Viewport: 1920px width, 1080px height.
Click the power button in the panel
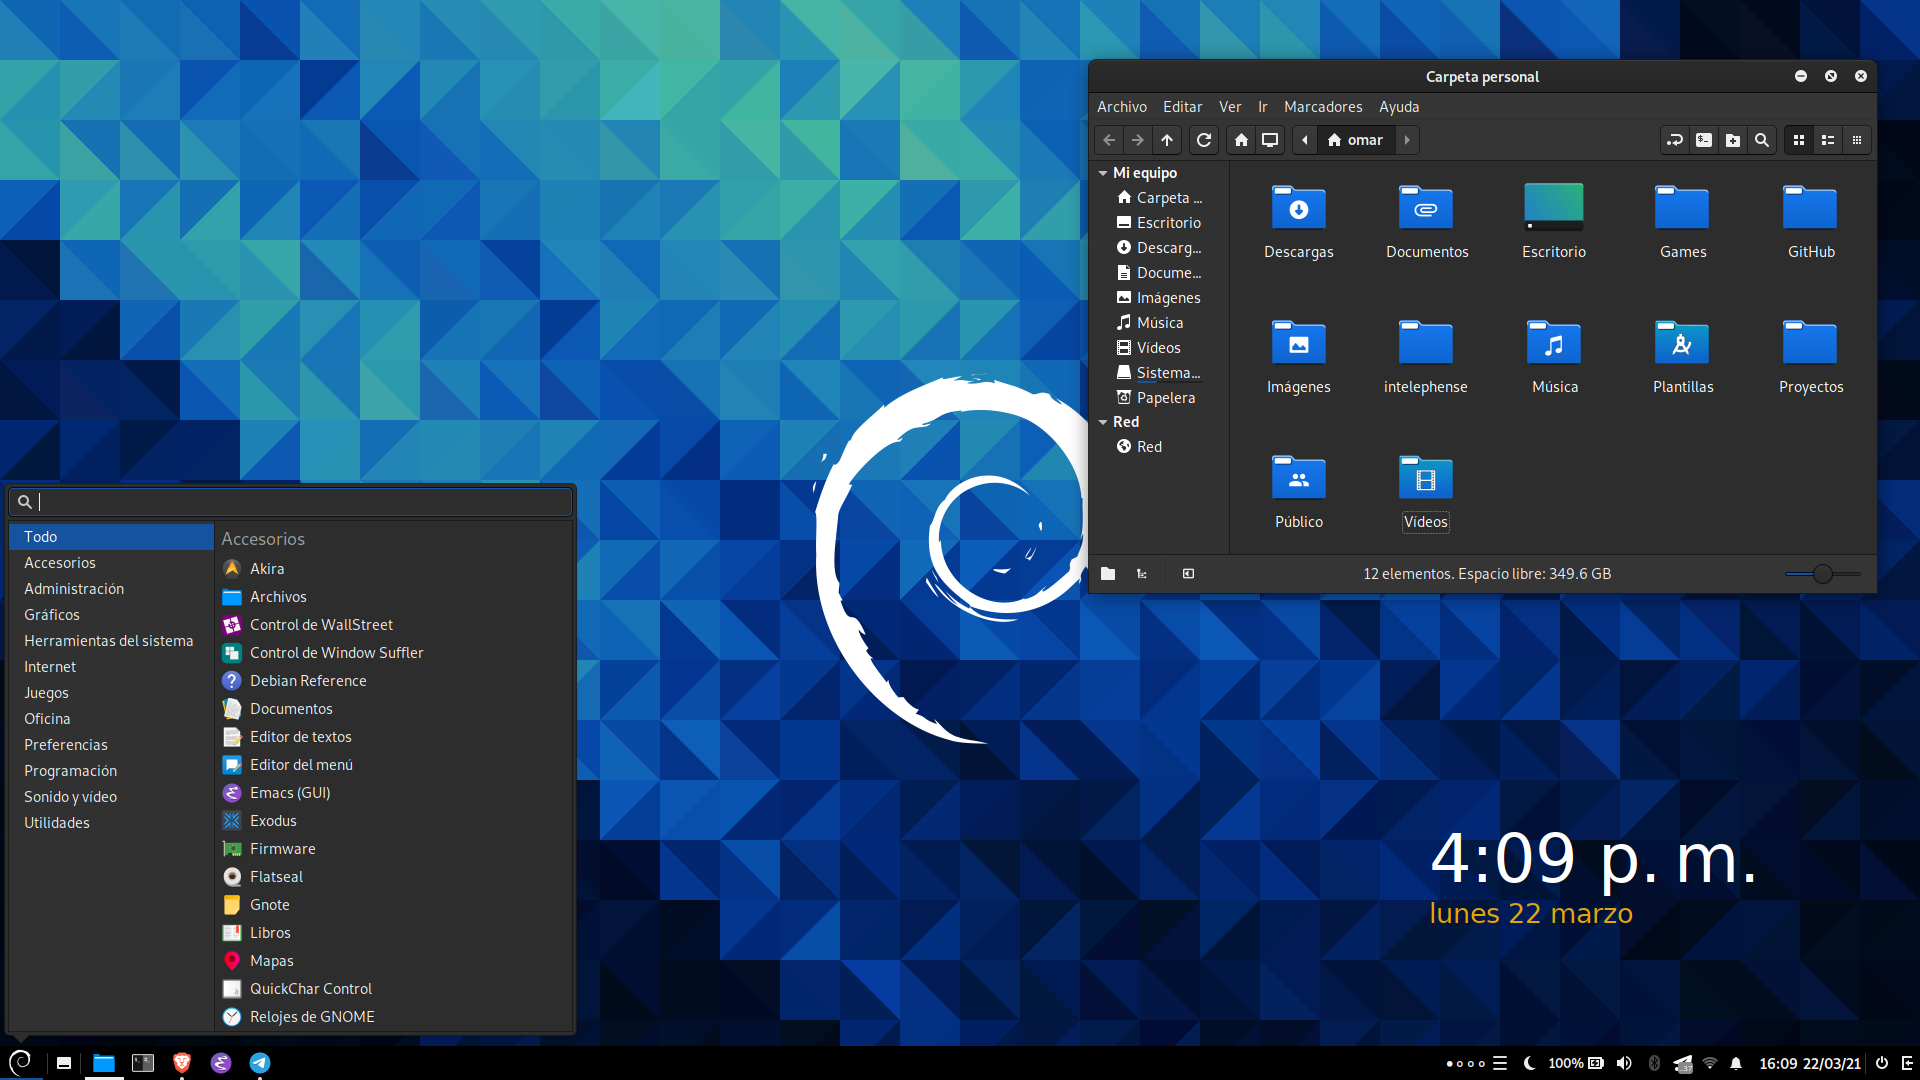(x=1881, y=1063)
